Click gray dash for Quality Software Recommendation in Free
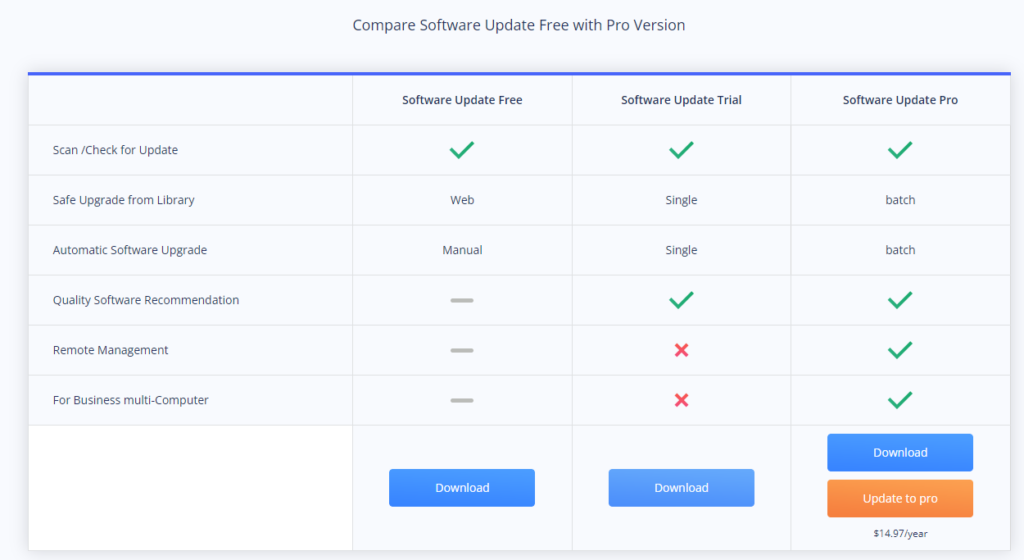Screen dimensions: 1024x560 click(461, 300)
